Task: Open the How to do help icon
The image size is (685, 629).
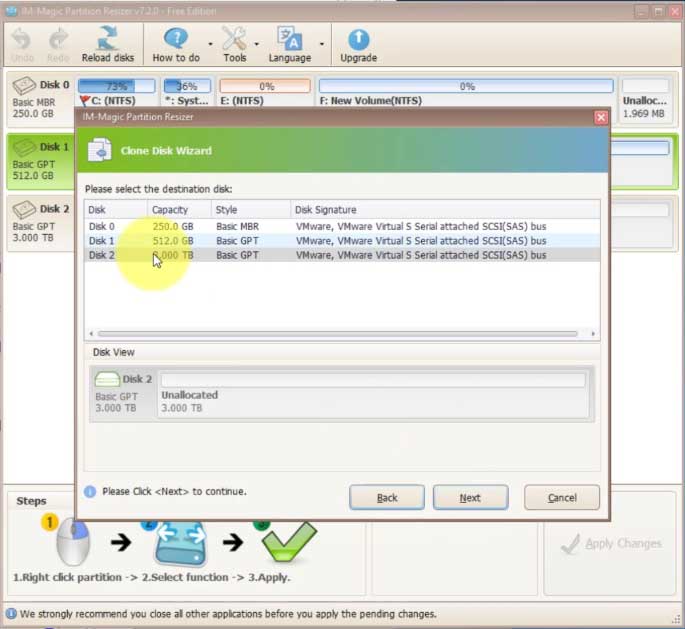Action: coord(176,38)
